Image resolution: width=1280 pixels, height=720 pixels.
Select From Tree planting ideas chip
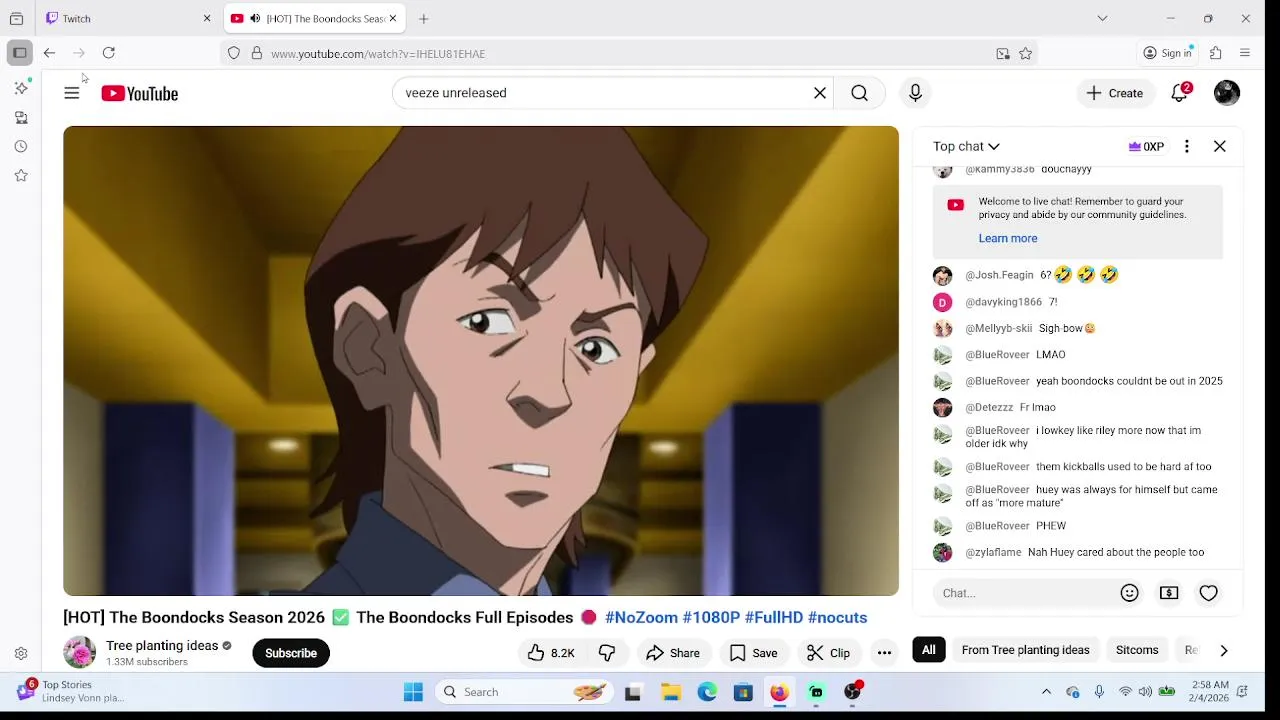tap(1025, 650)
